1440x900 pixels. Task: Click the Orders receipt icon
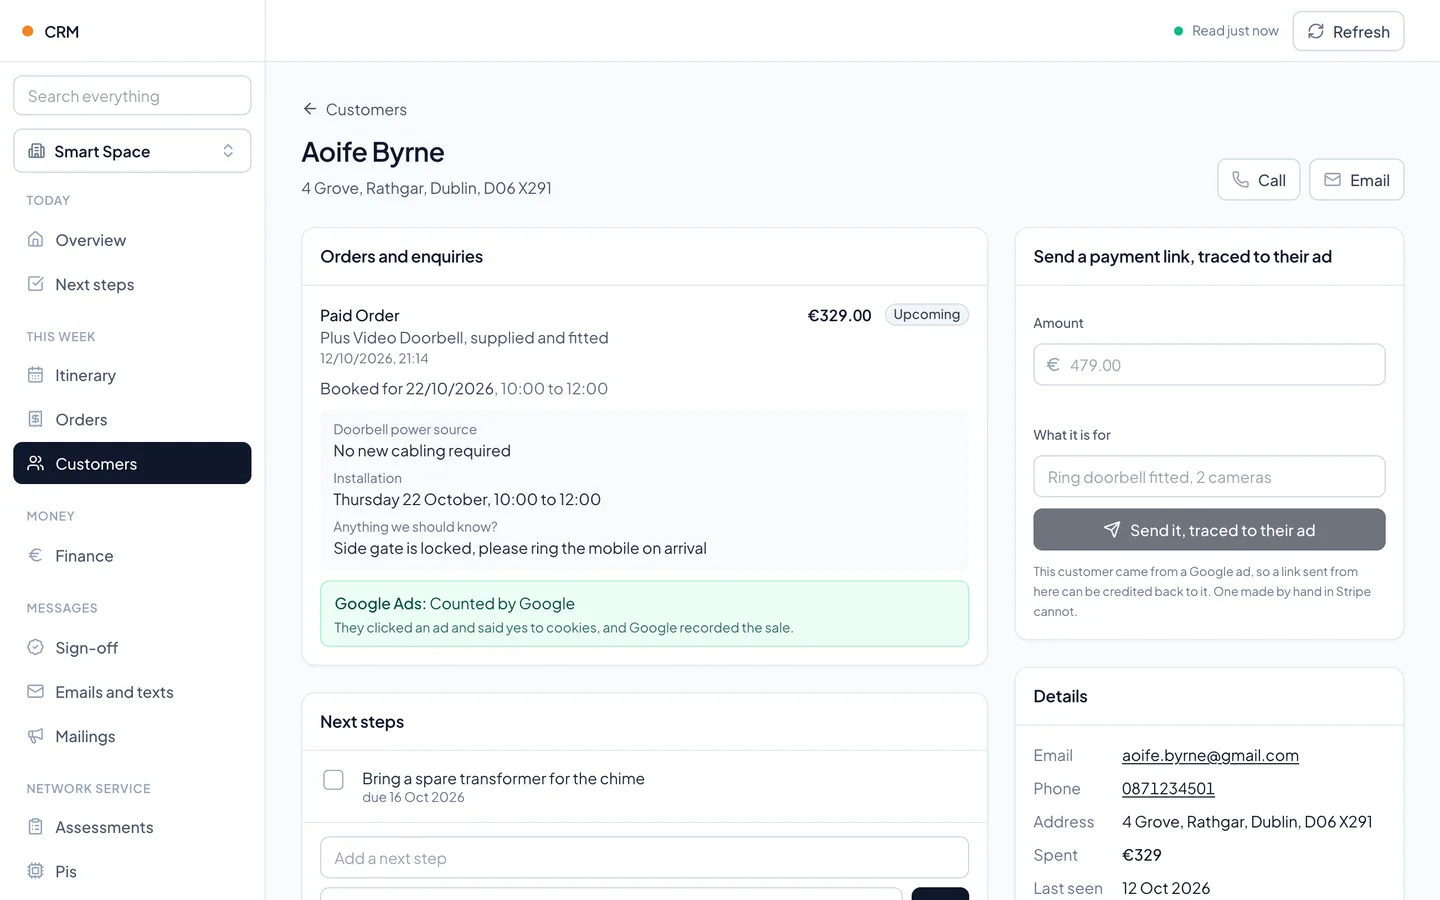(x=36, y=419)
